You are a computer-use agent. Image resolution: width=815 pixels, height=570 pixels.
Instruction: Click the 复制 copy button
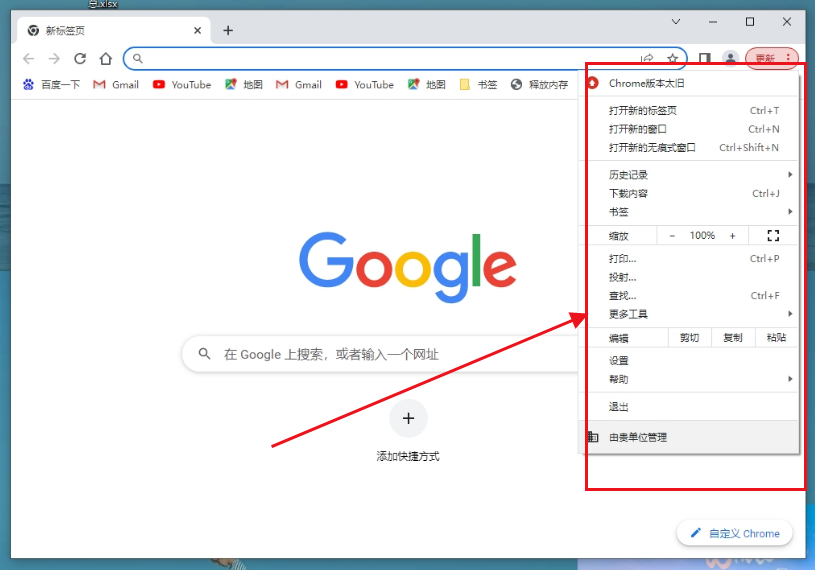[x=733, y=338]
